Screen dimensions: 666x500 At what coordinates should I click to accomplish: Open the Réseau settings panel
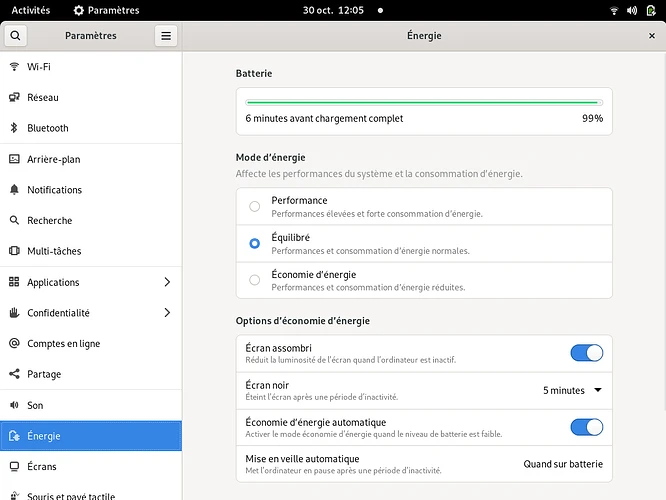pos(43,98)
